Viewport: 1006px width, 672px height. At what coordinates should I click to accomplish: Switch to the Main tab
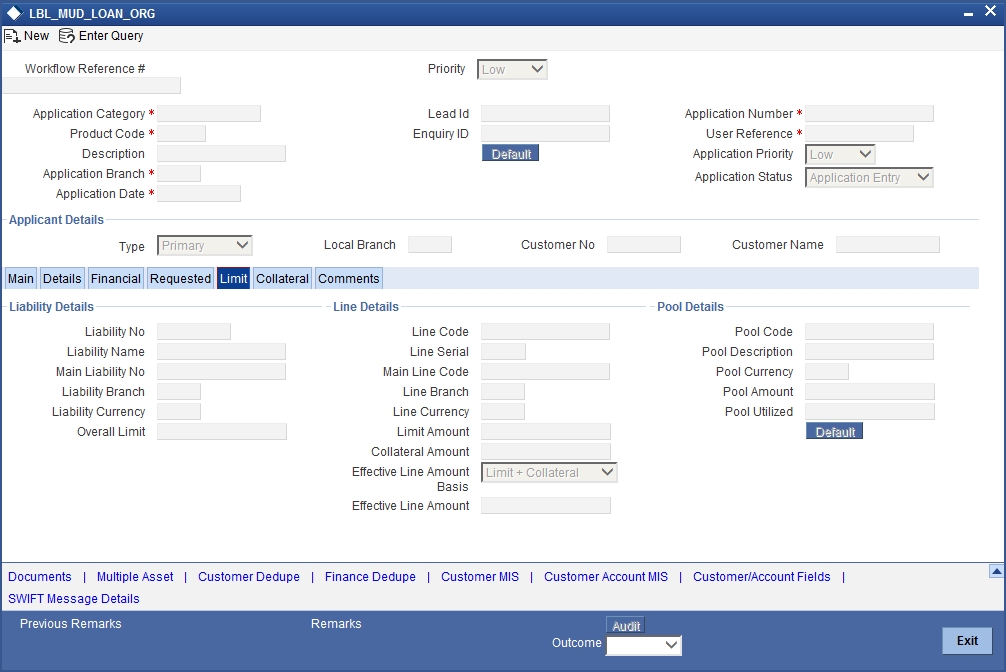21,279
